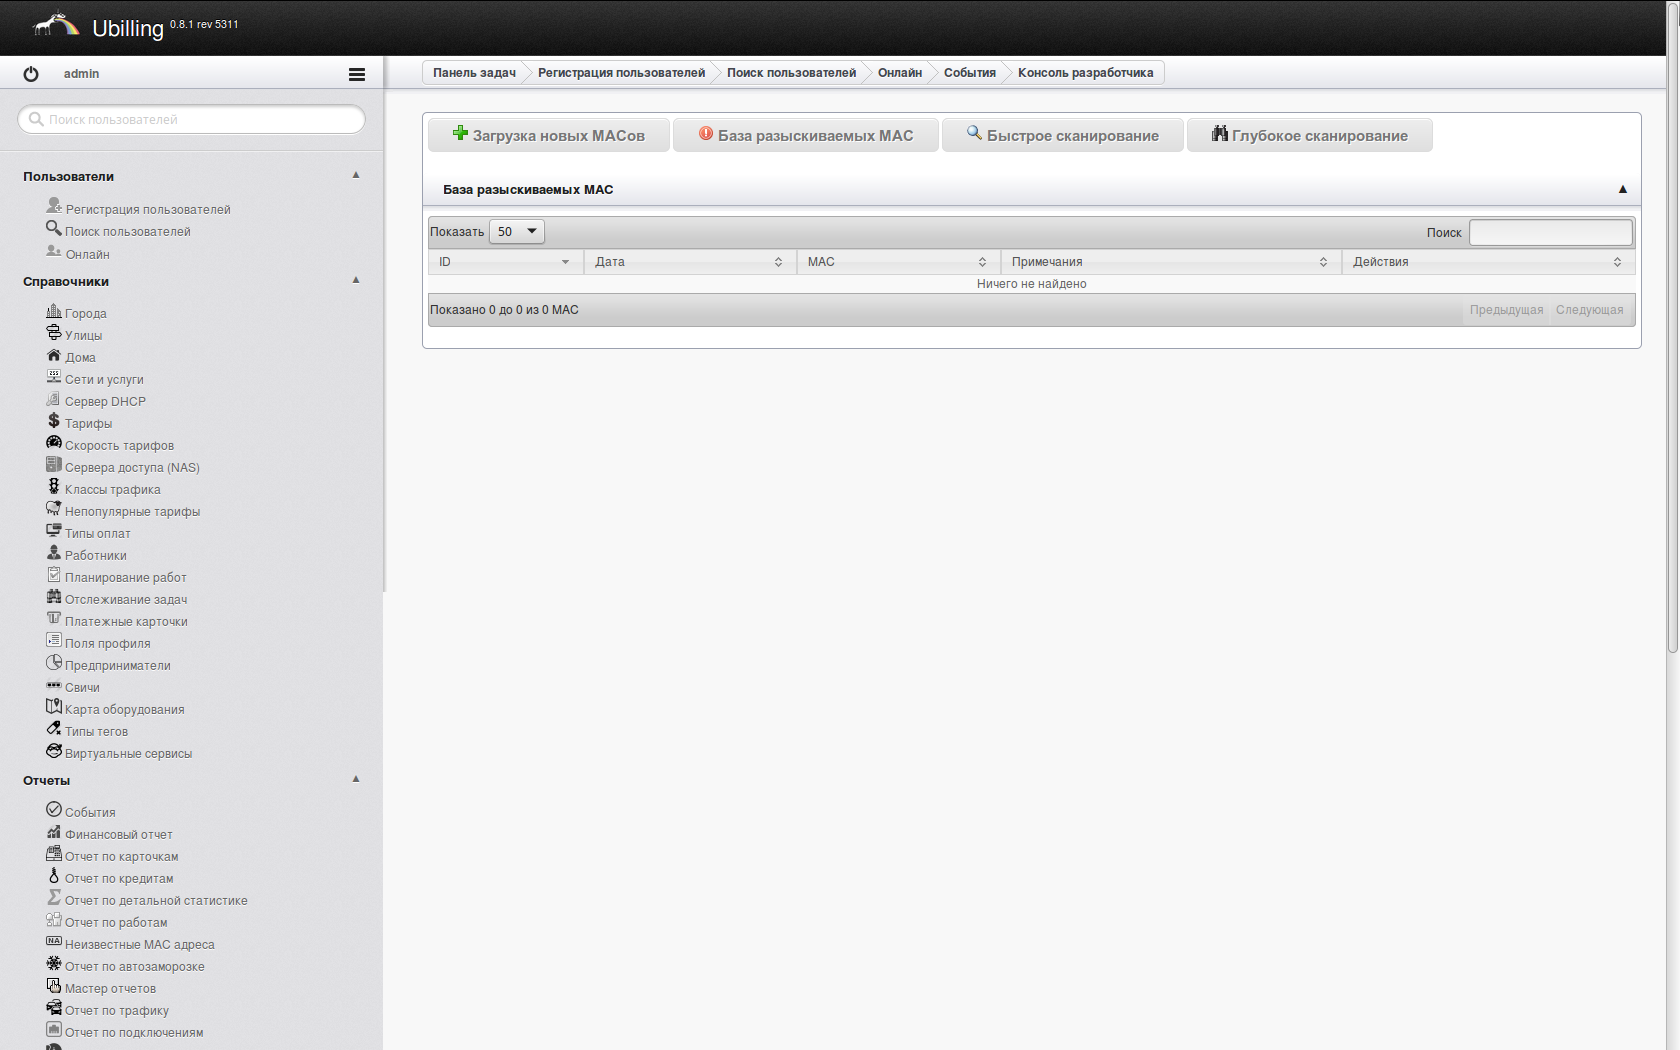Click the Ubilling logo icon
The image size is (1680, 1050).
[56, 25]
